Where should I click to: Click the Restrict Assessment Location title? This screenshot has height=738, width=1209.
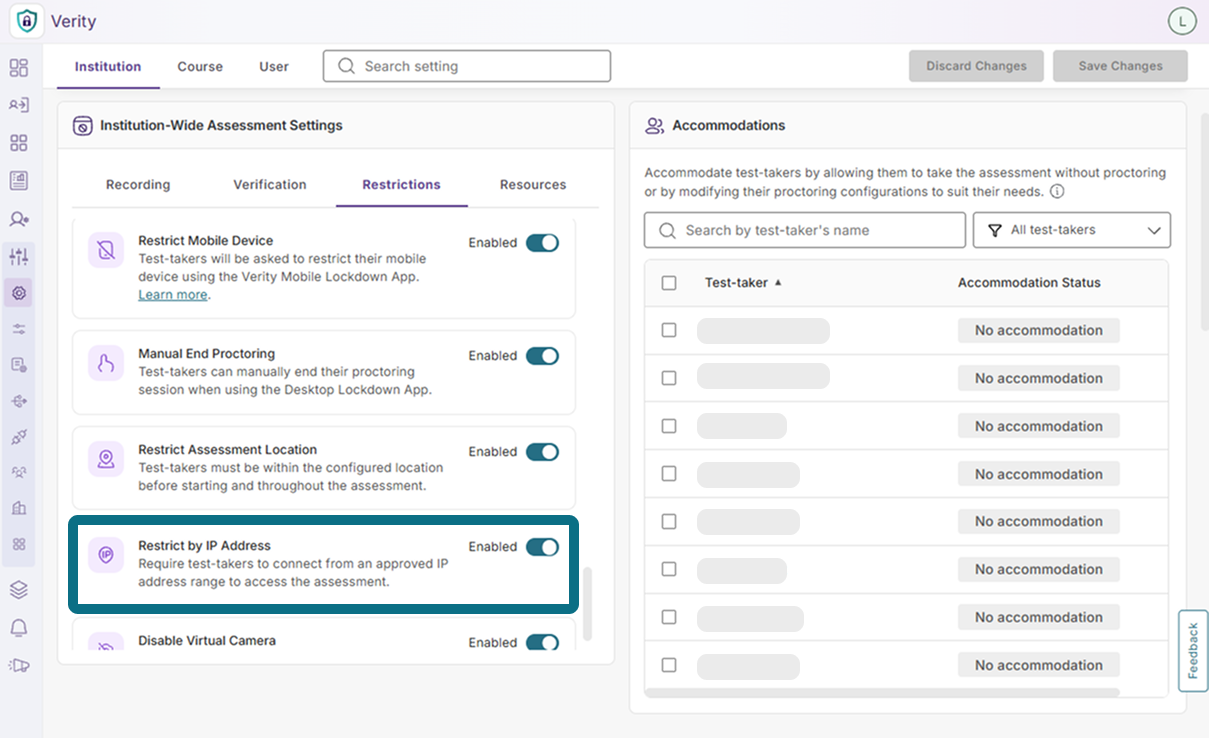pos(227,450)
